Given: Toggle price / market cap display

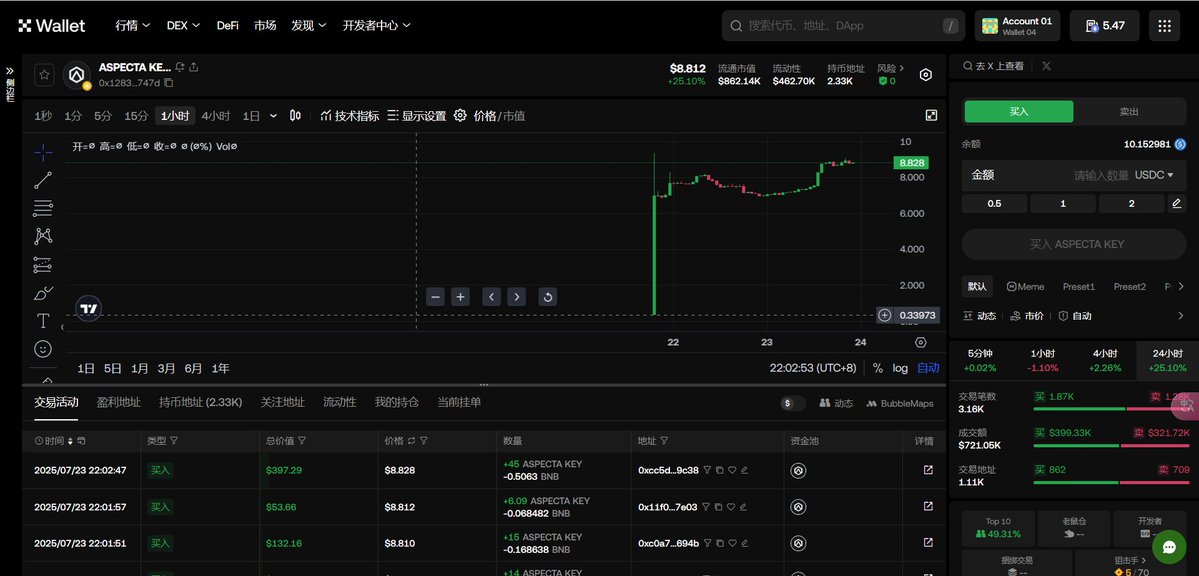Looking at the screenshot, I should coord(499,116).
